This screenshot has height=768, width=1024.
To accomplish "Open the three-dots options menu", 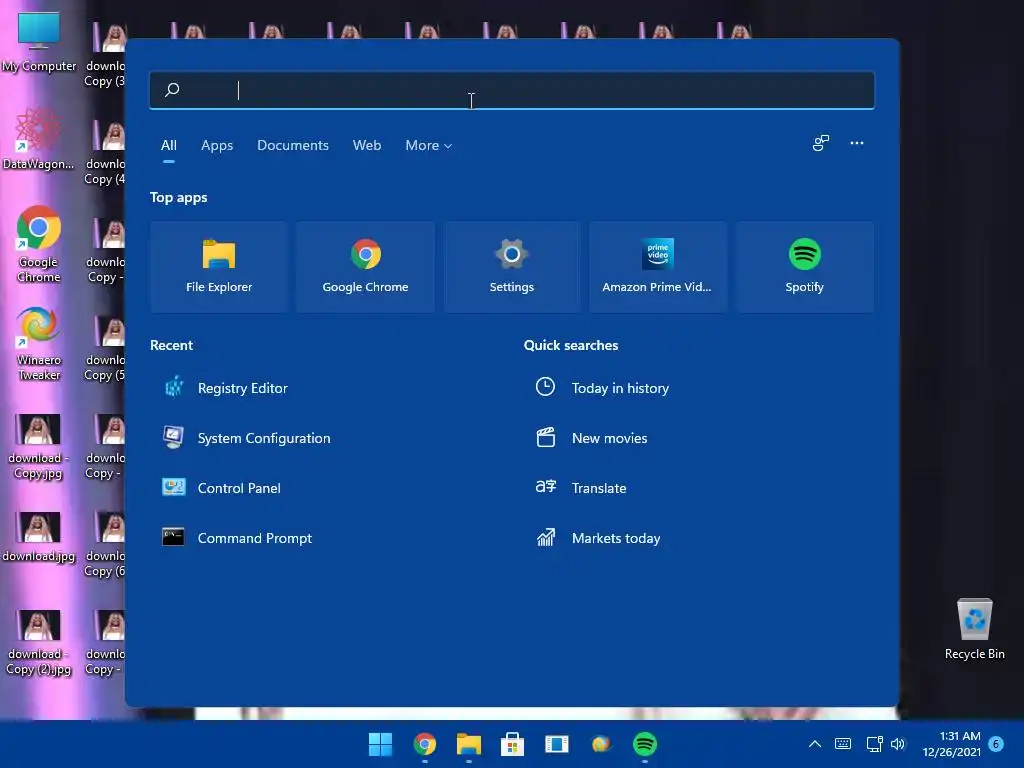I will (x=857, y=143).
